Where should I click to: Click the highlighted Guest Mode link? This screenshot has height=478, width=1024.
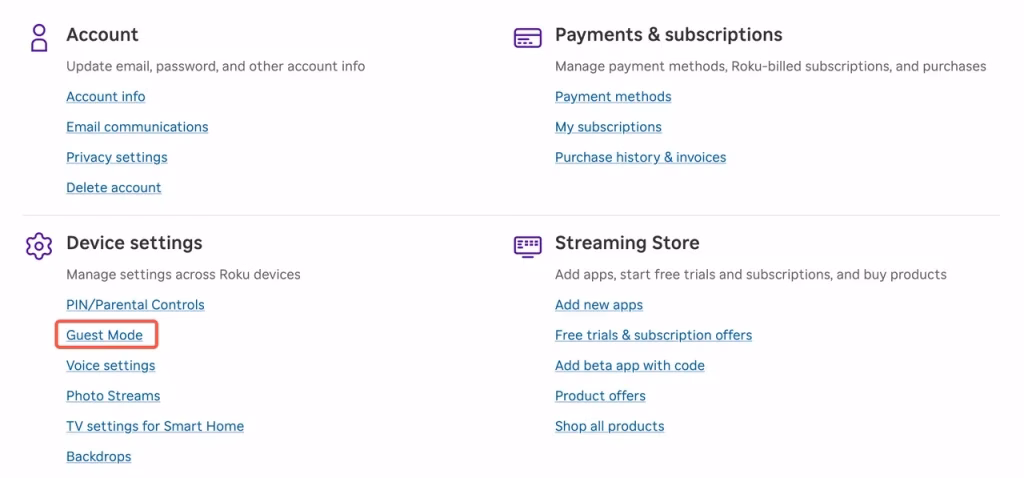coord(105,335)
